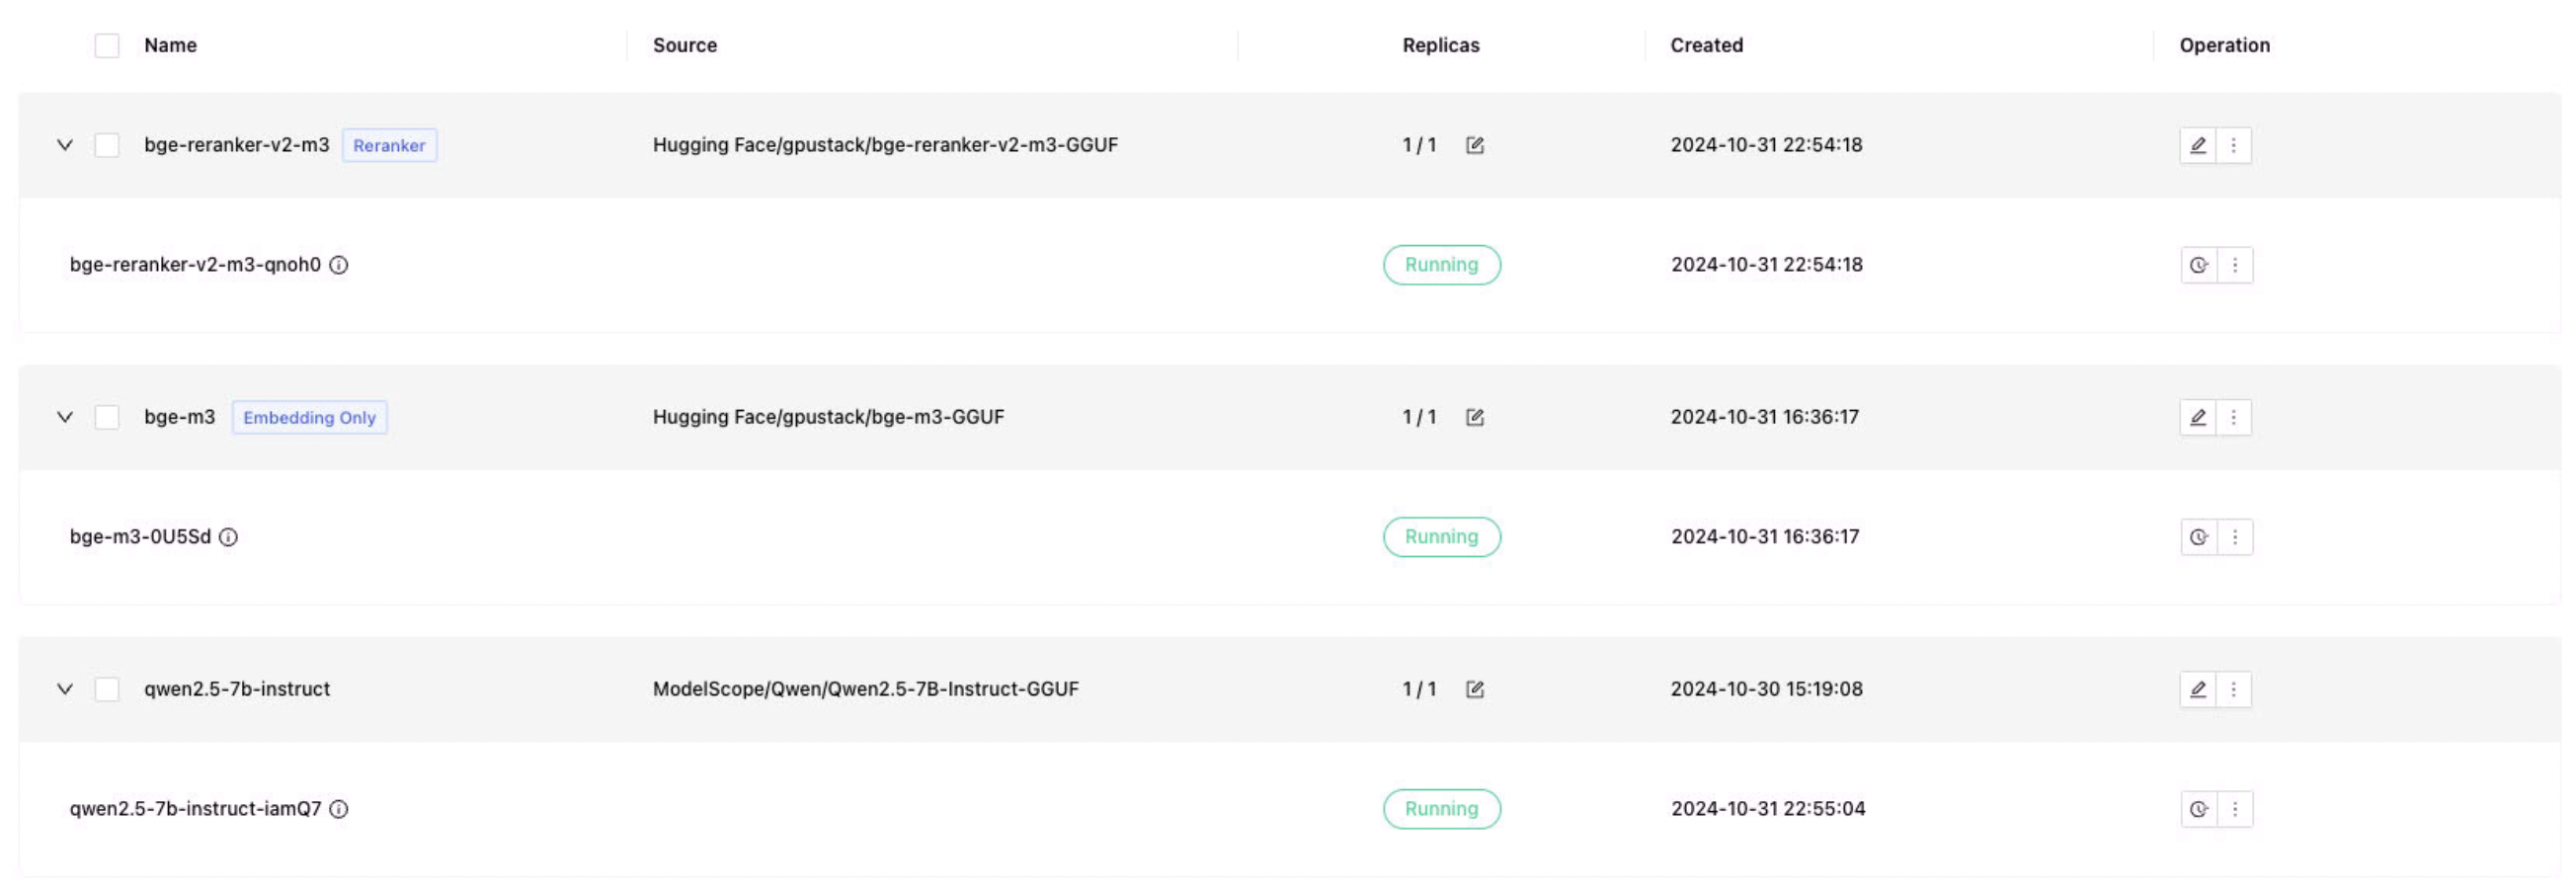View logs for bge-m3-0U5Sd instance
This screenshot has height=889, width=2576.
click(x=2198, y=537)
